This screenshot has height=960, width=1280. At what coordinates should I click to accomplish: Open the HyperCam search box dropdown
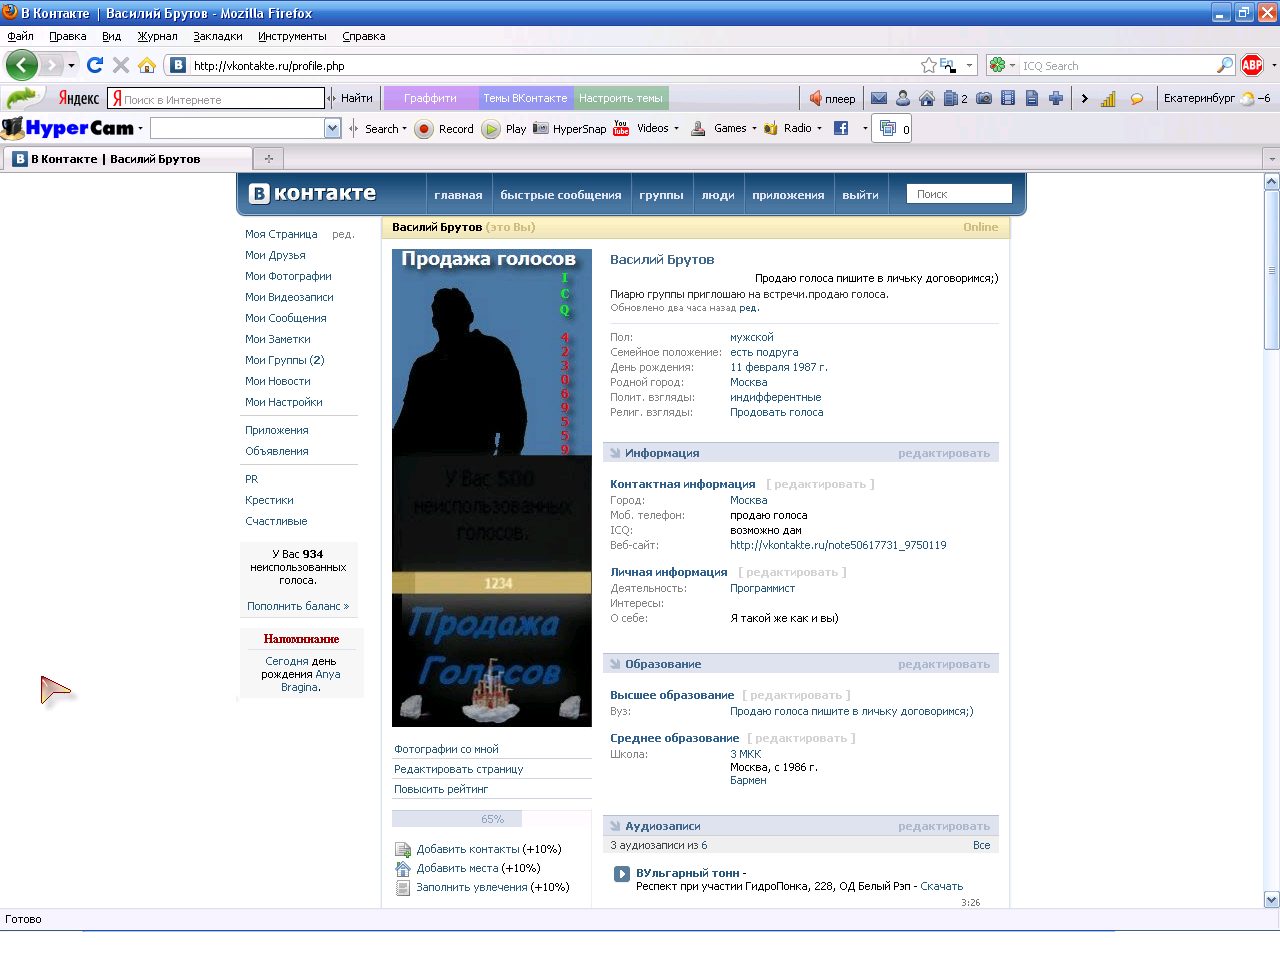click(x=333, y=128)
